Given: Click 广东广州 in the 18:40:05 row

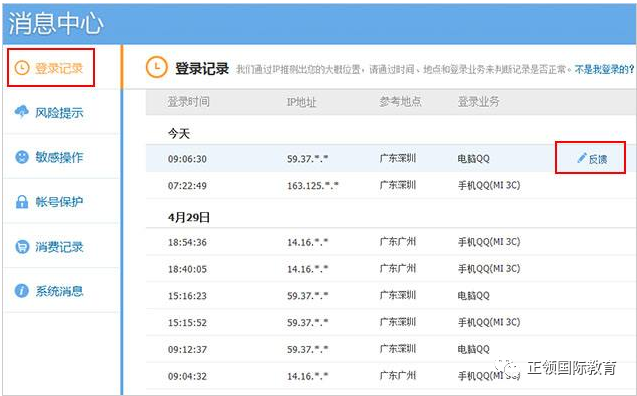Looking at the screenshot, I should tap(398, 268).
